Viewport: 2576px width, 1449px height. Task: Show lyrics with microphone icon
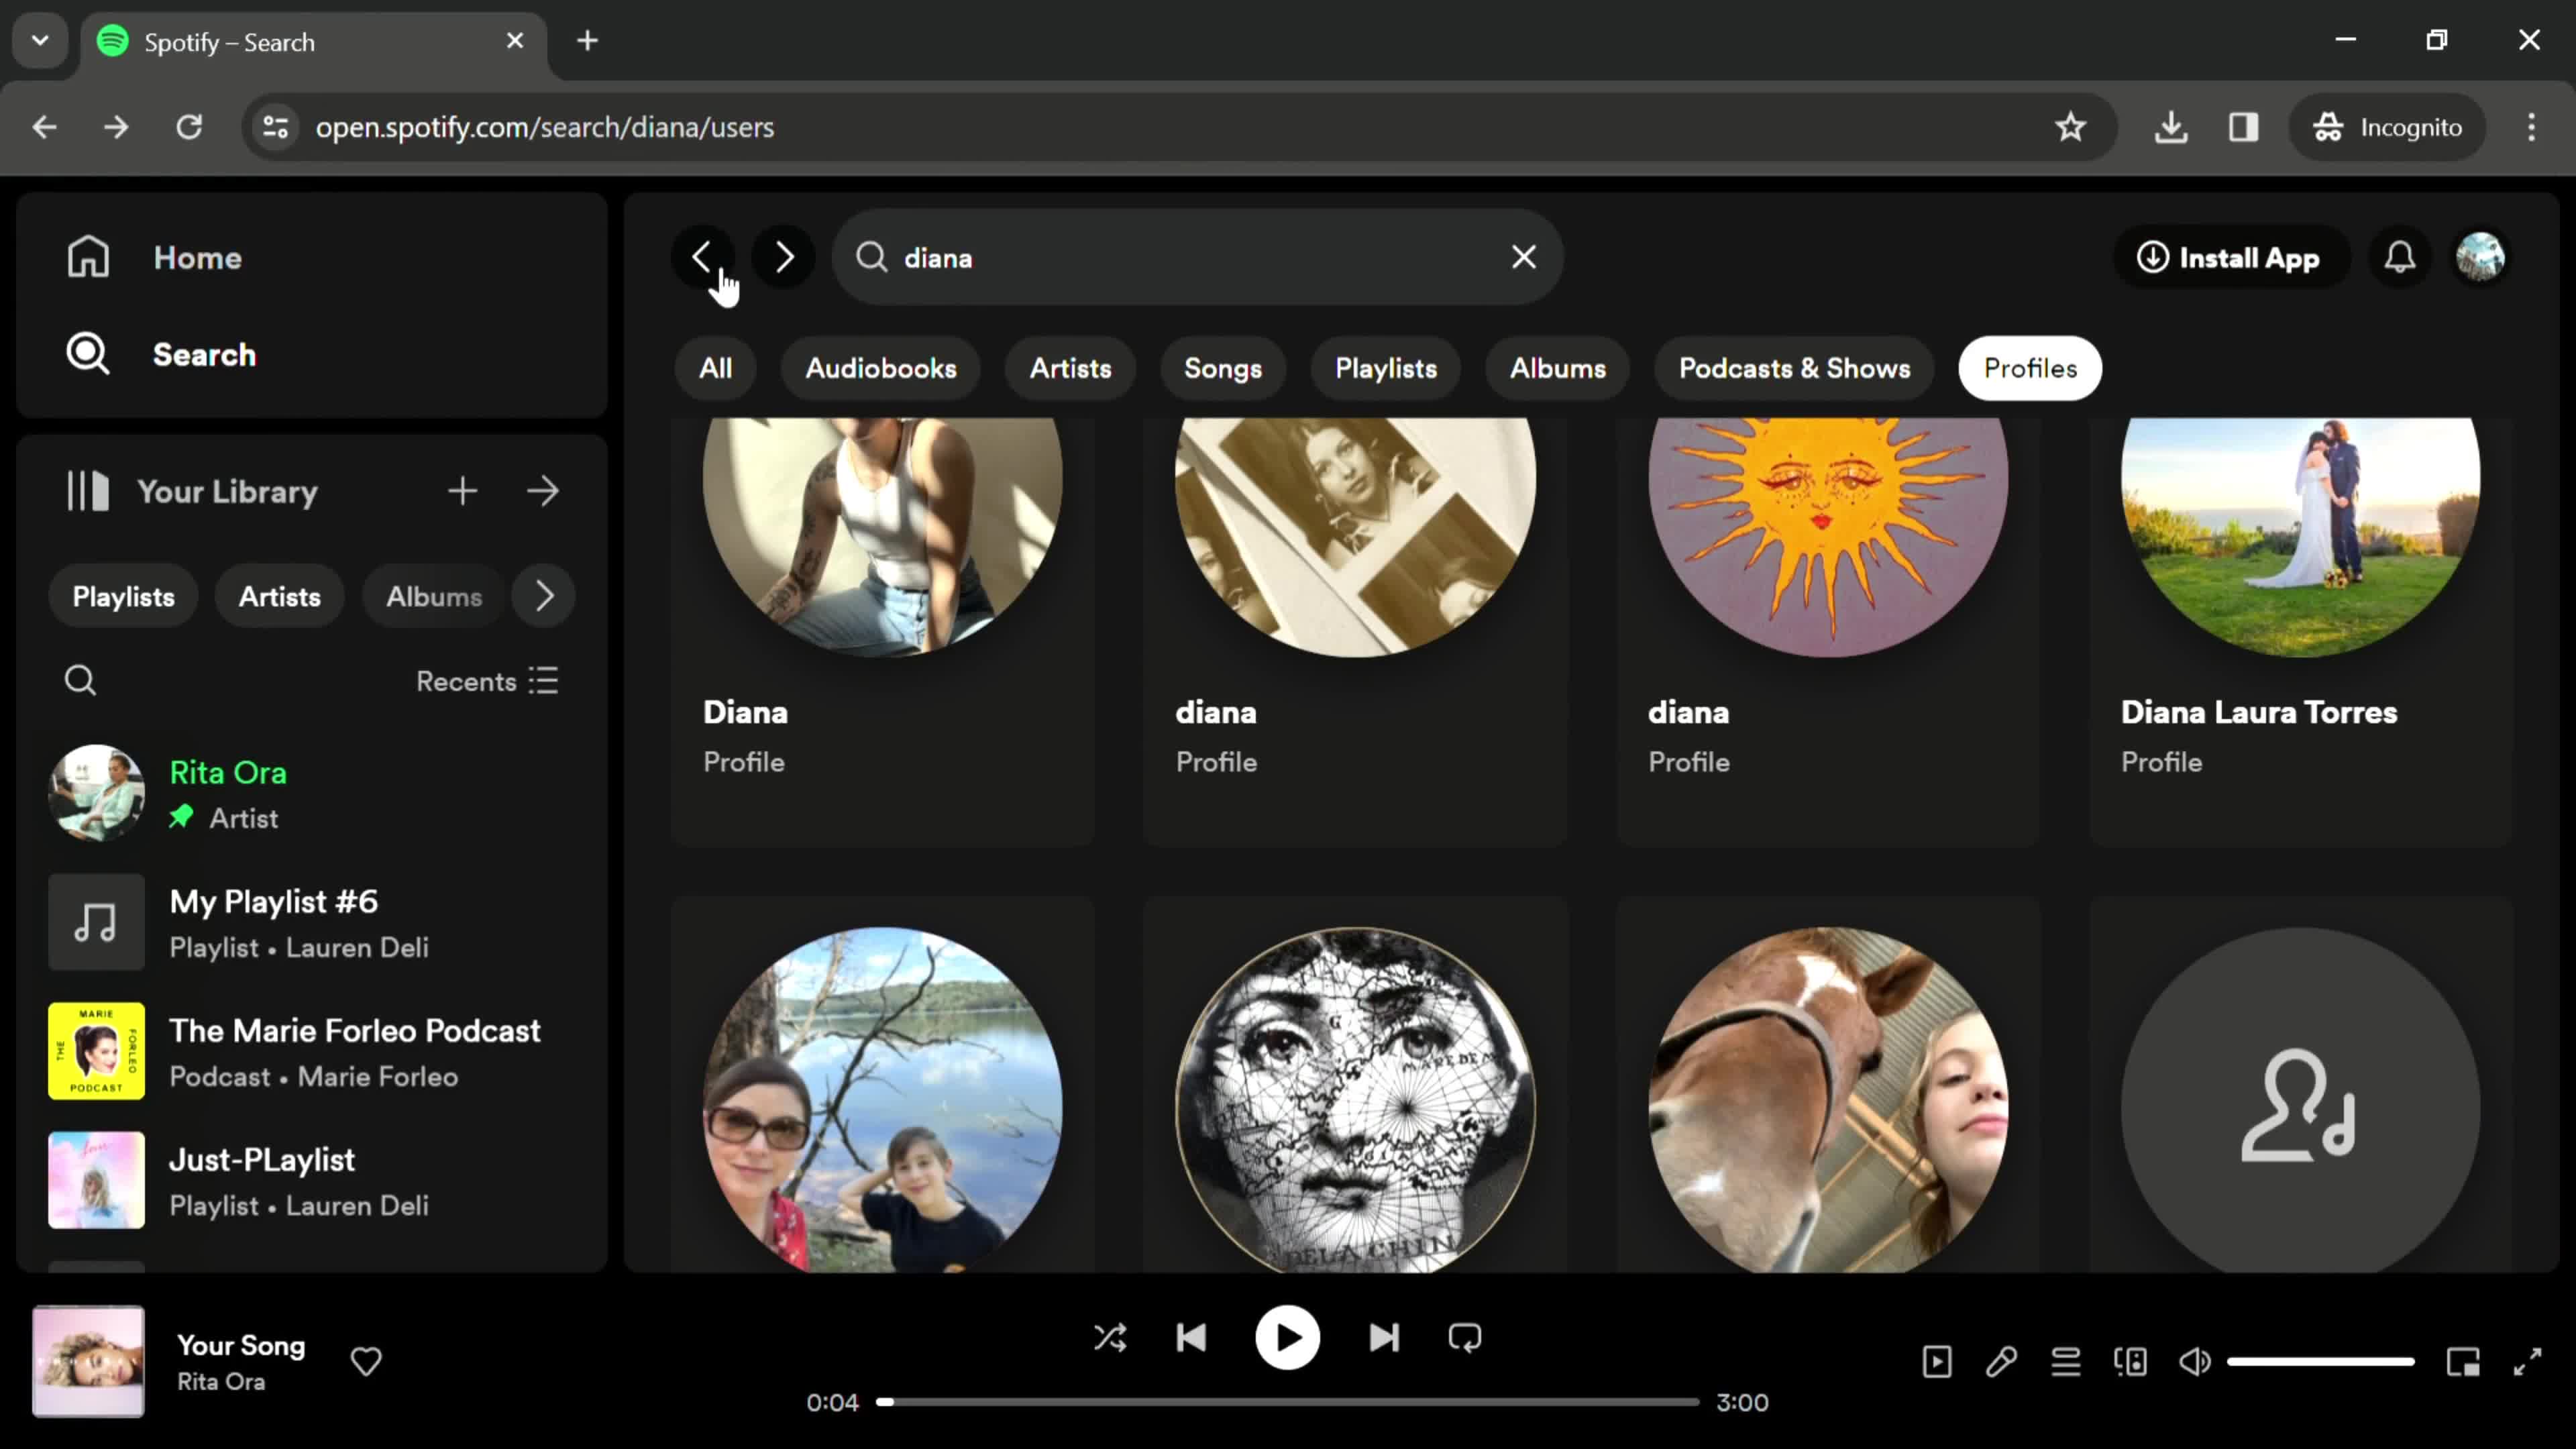[2001, 1361]
